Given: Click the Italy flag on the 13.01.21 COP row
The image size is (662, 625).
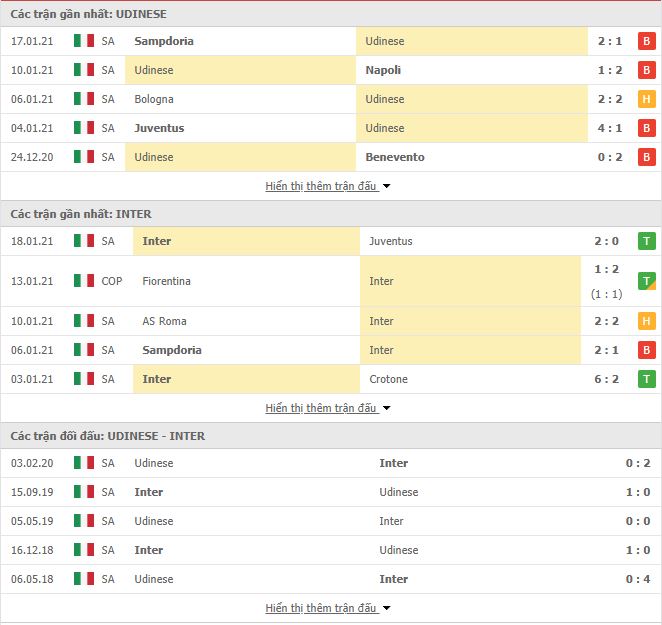Looking at the screenshot, I should pos(84,281).
